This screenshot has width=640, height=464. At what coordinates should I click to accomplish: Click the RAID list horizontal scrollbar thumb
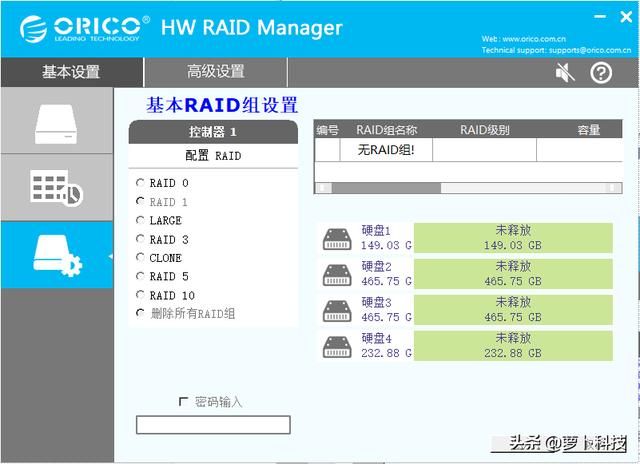[387, 188]
